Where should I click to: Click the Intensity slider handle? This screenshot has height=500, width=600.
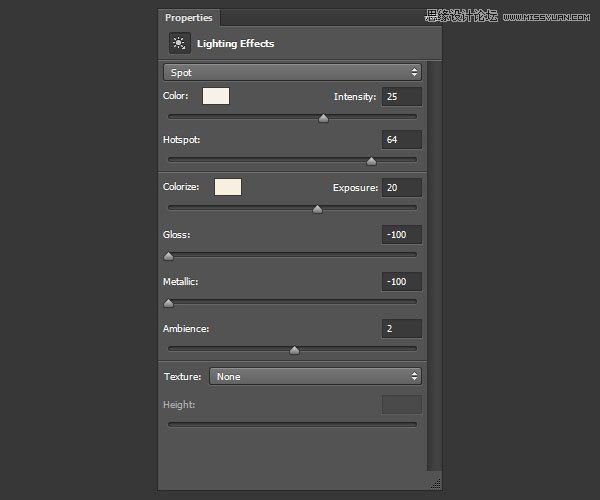(x=323, y=118)
